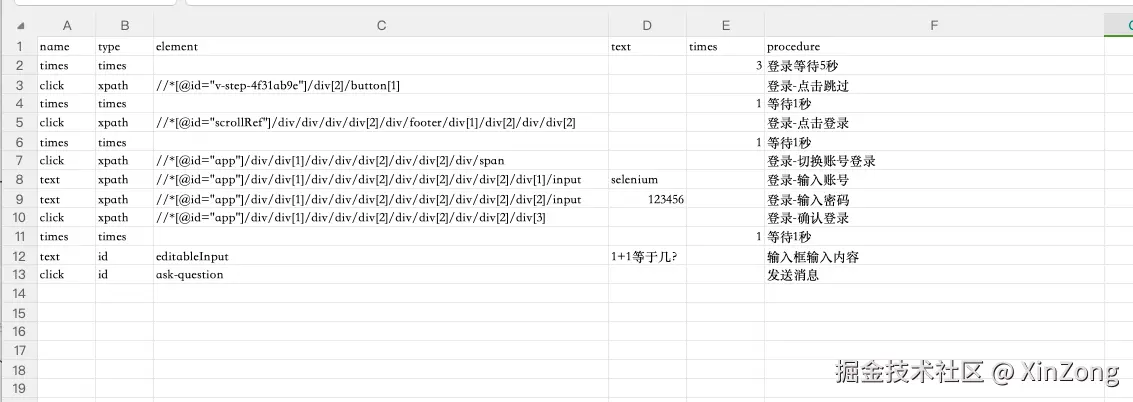Select the 'ask-question' cell
This screenshot has width=1133, height=402.
[380, 274]
